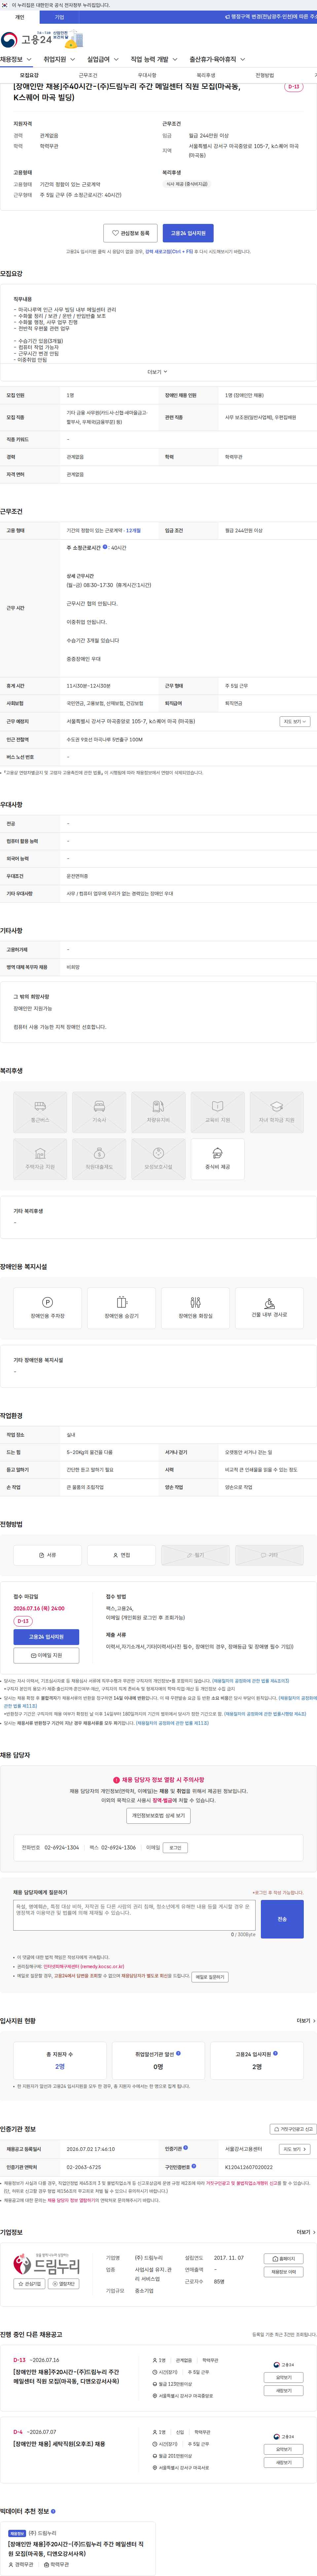Add 드림누리 as 관심기업
Viewport: 317px width, 2576px height.
tap(29, 2284)
